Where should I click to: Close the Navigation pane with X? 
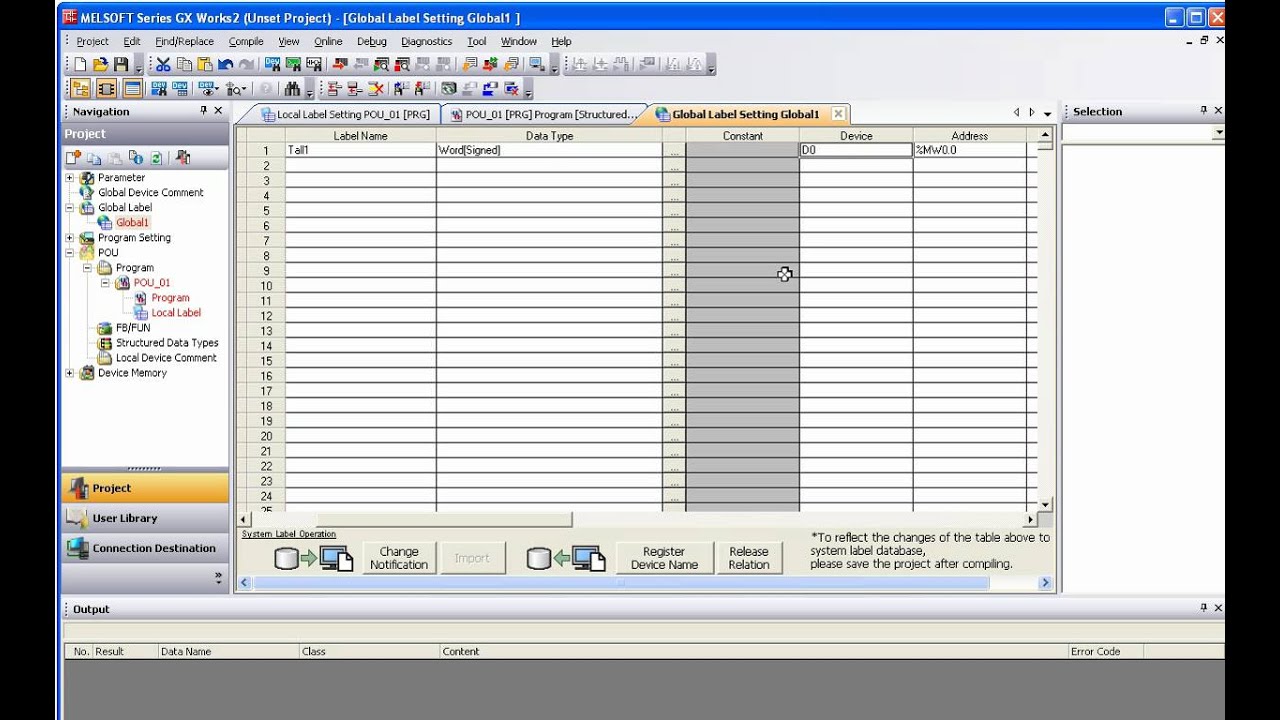pos(219,111)
